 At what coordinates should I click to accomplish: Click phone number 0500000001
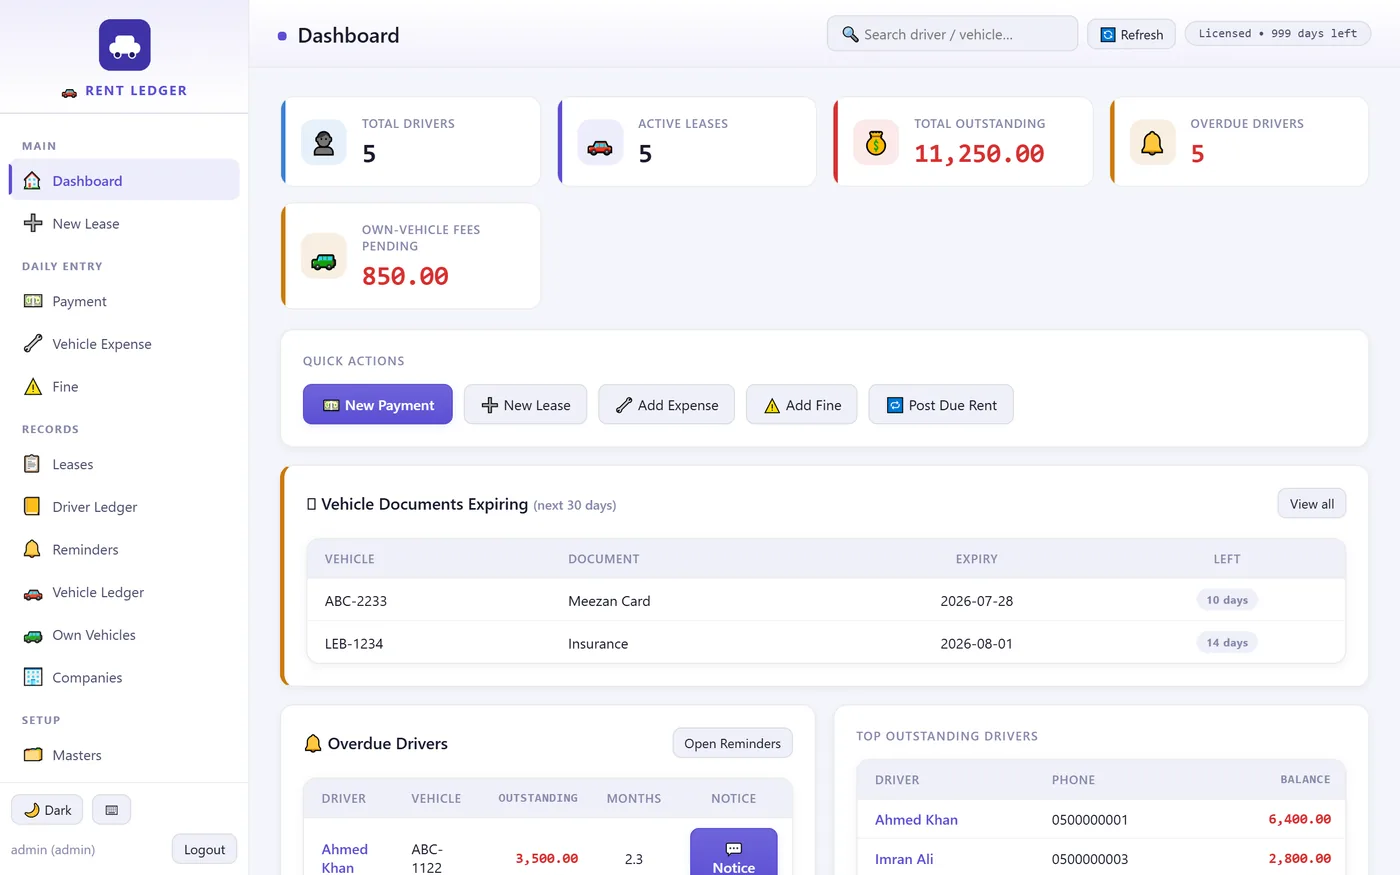pyautogui.click(x=1090, y=819)
